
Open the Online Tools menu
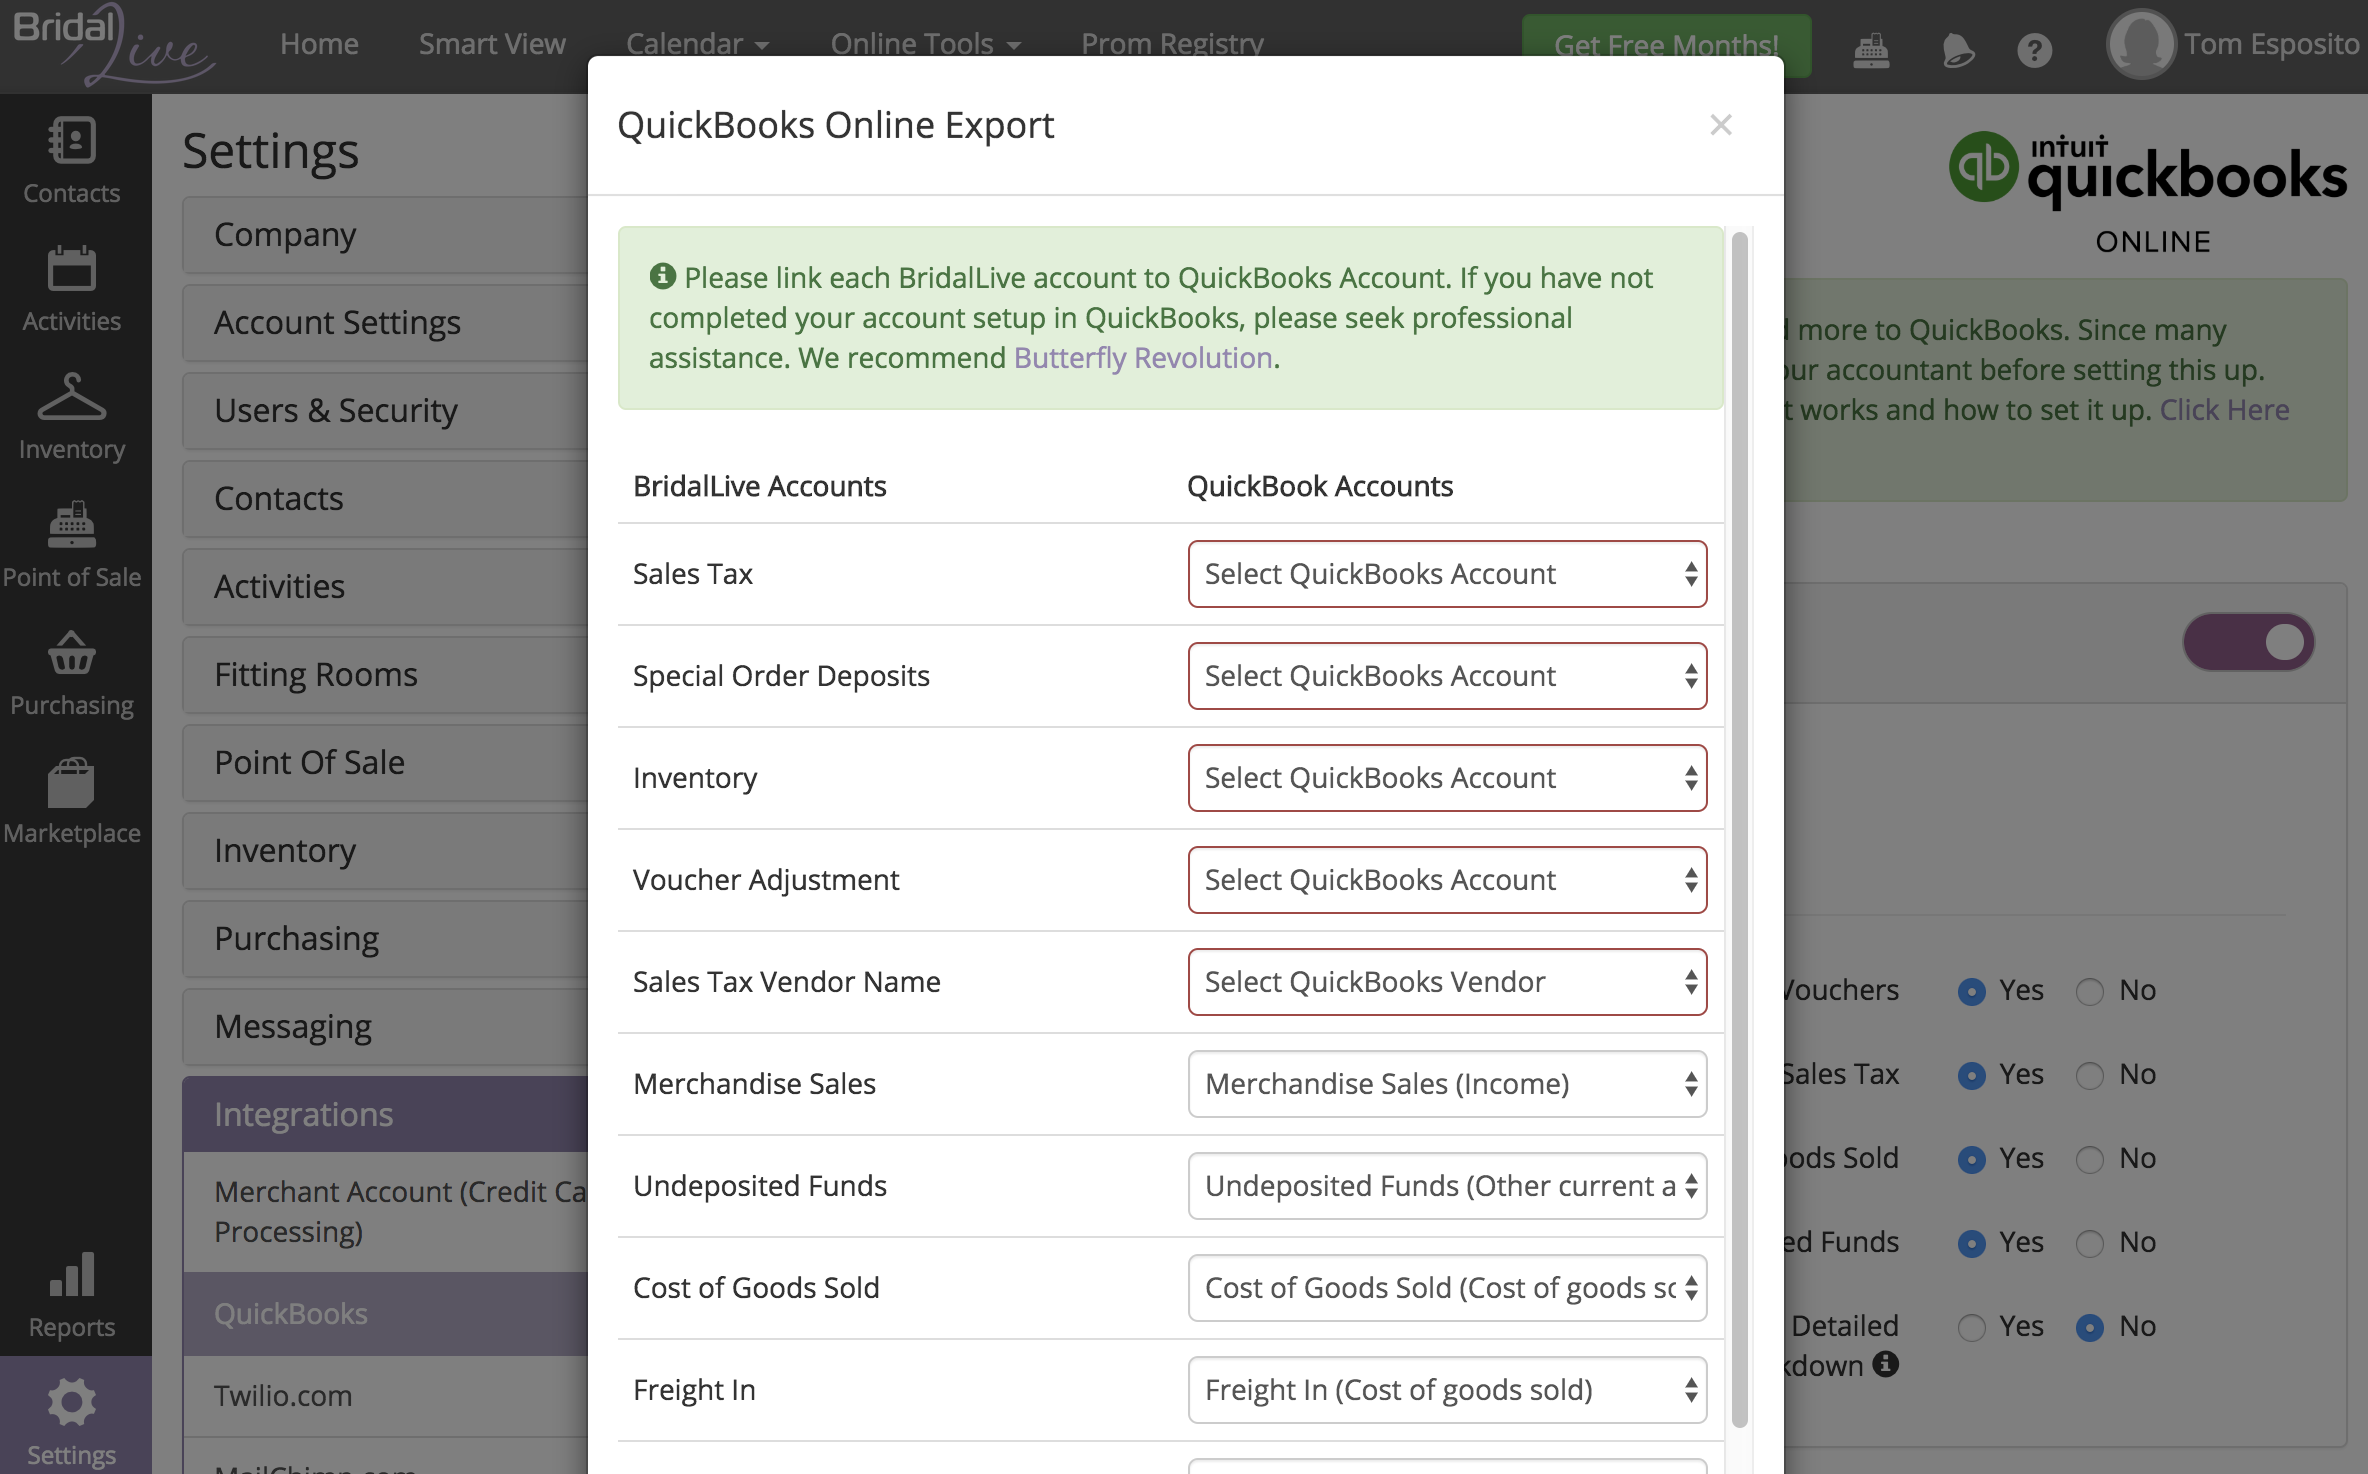pos(925,44)
